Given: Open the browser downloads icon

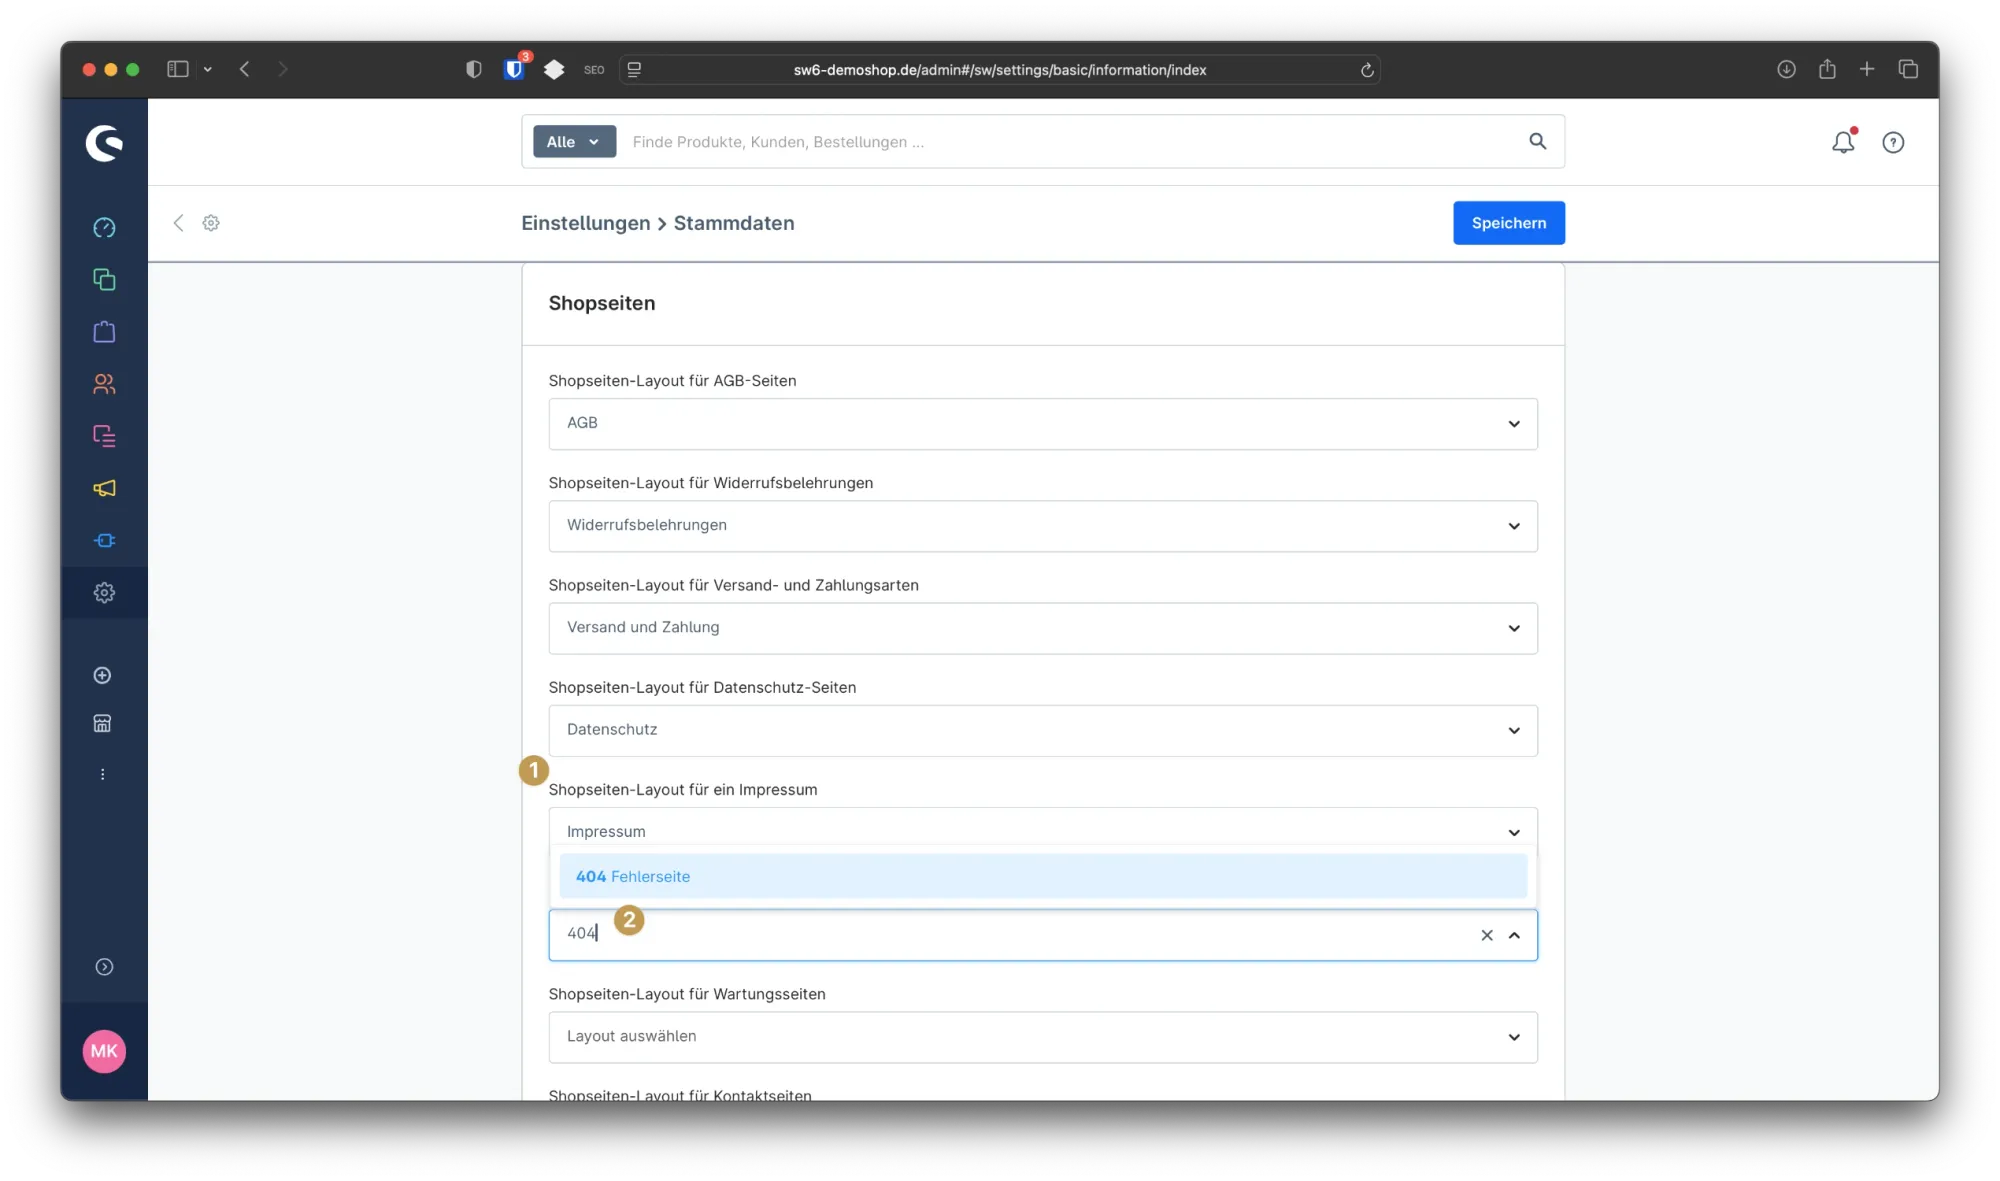Looking at the screenshot, I should pyautogui.click(x=1786, y=69).
